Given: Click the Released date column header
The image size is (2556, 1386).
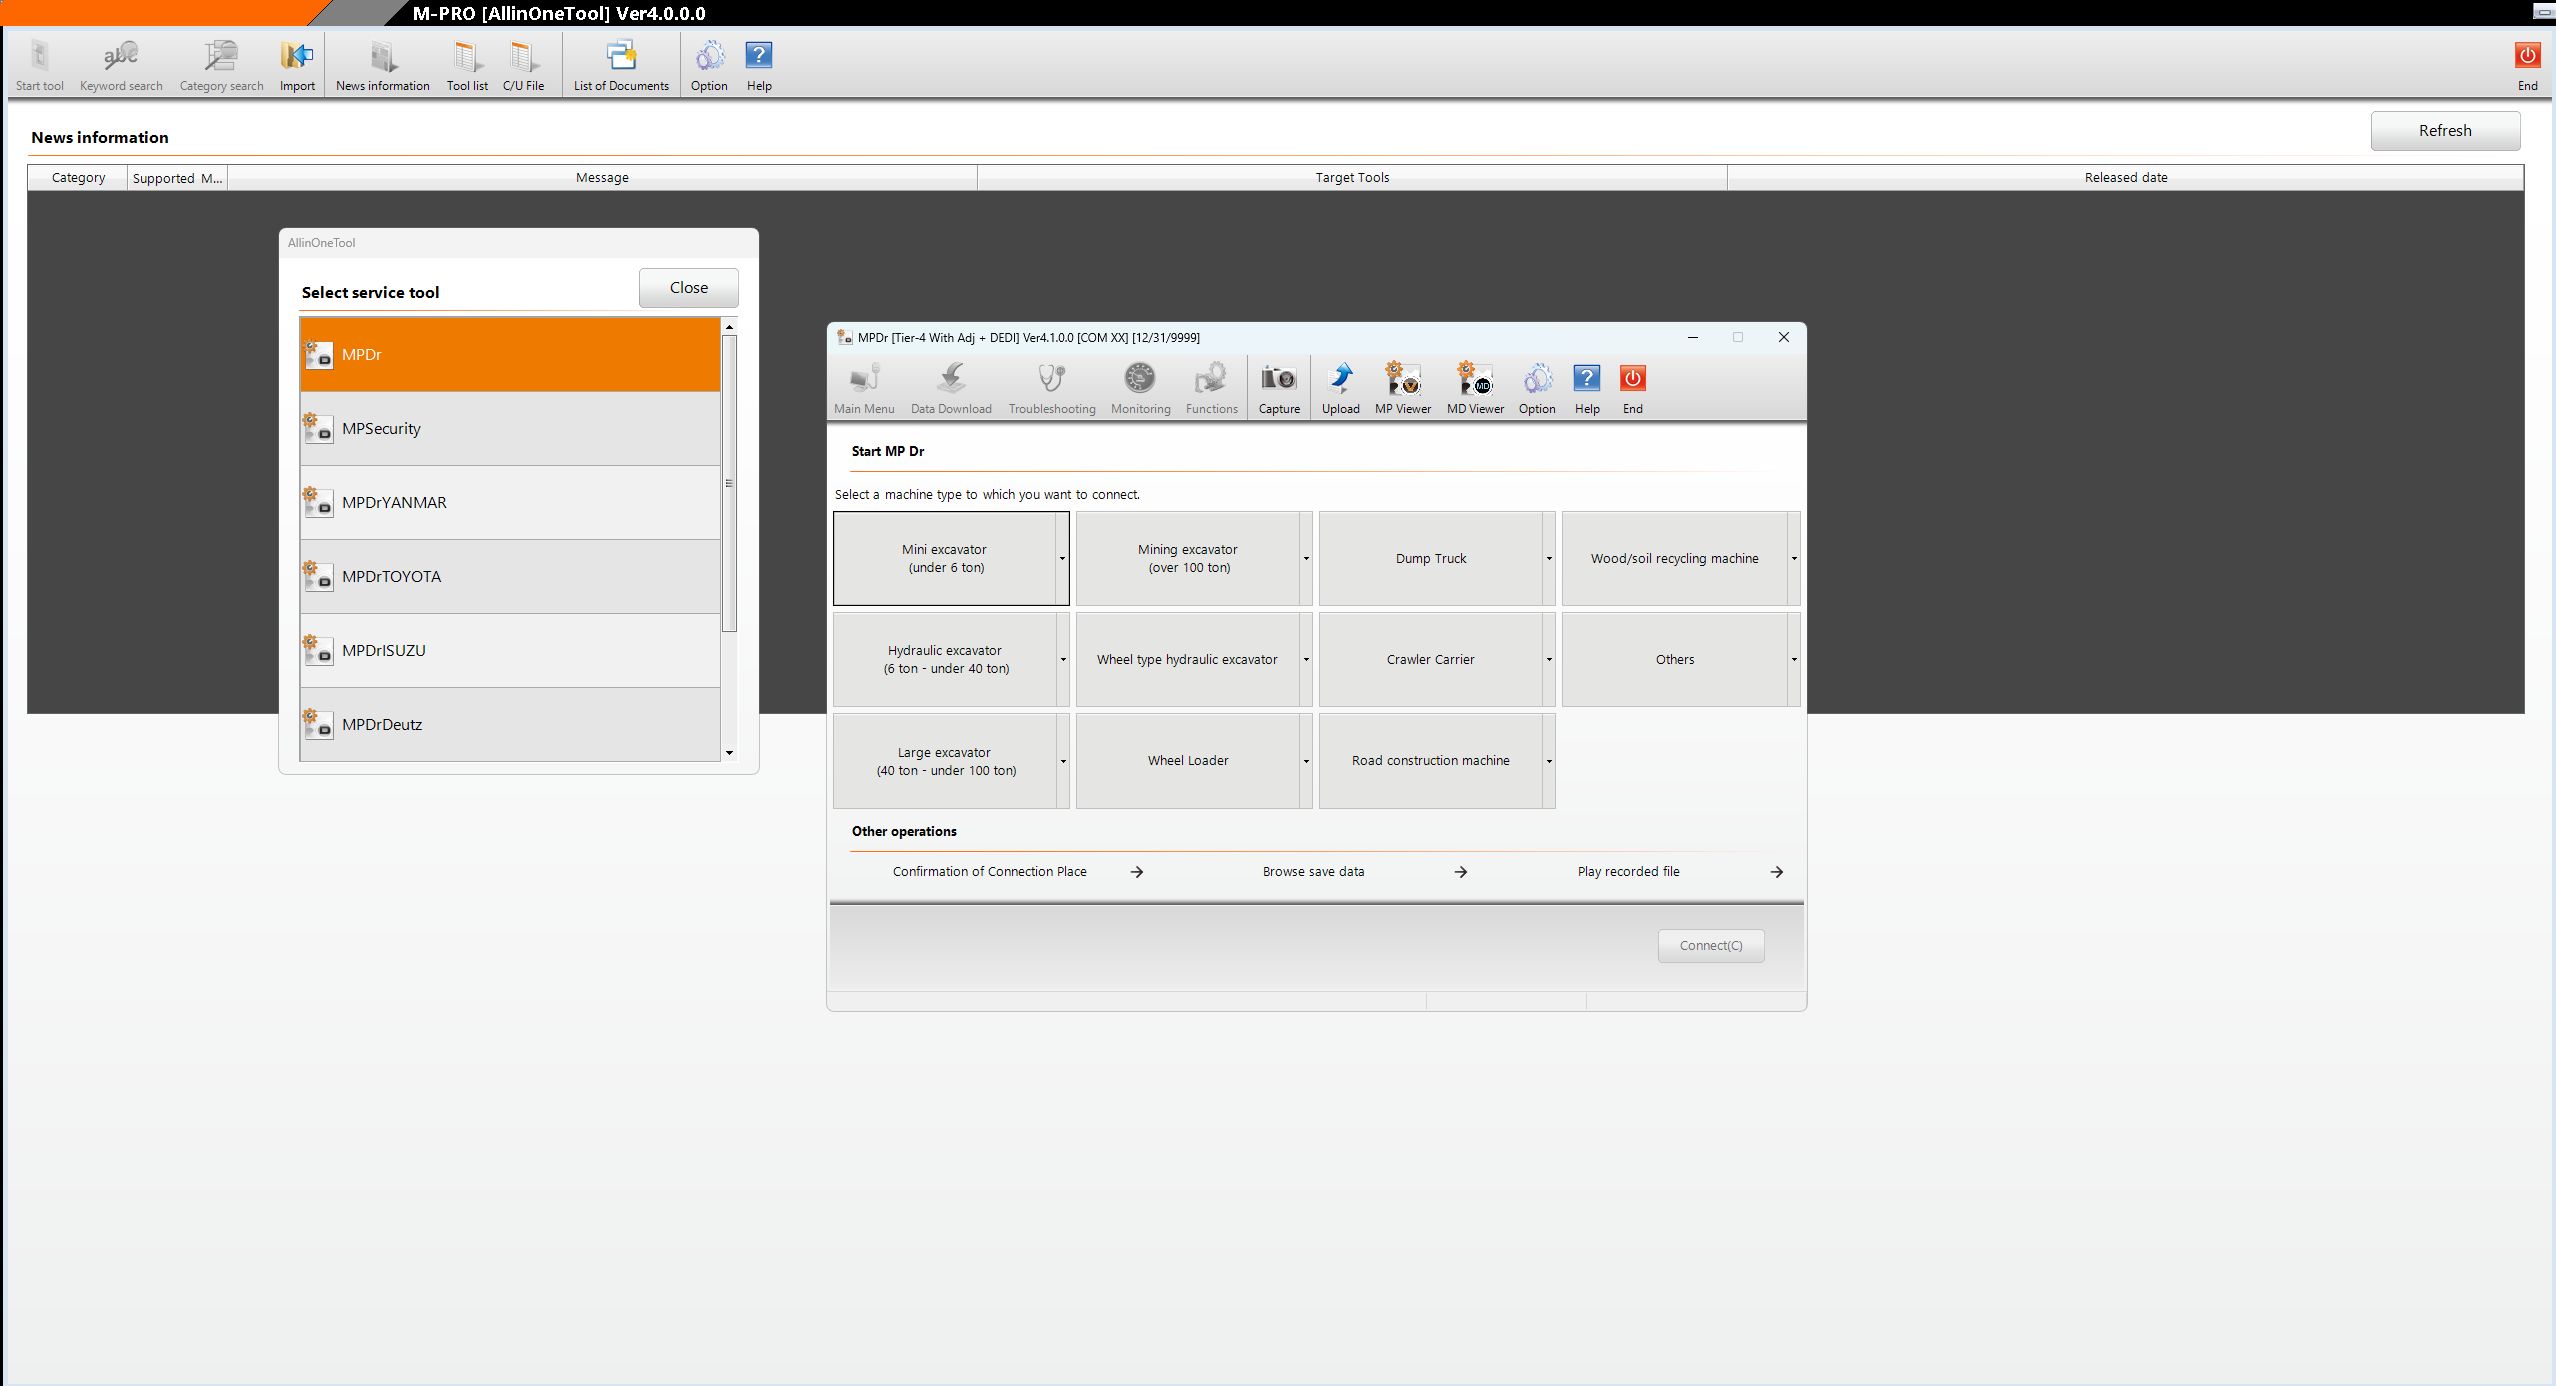Looking at the screenshot, I should tap(2126, 178).
